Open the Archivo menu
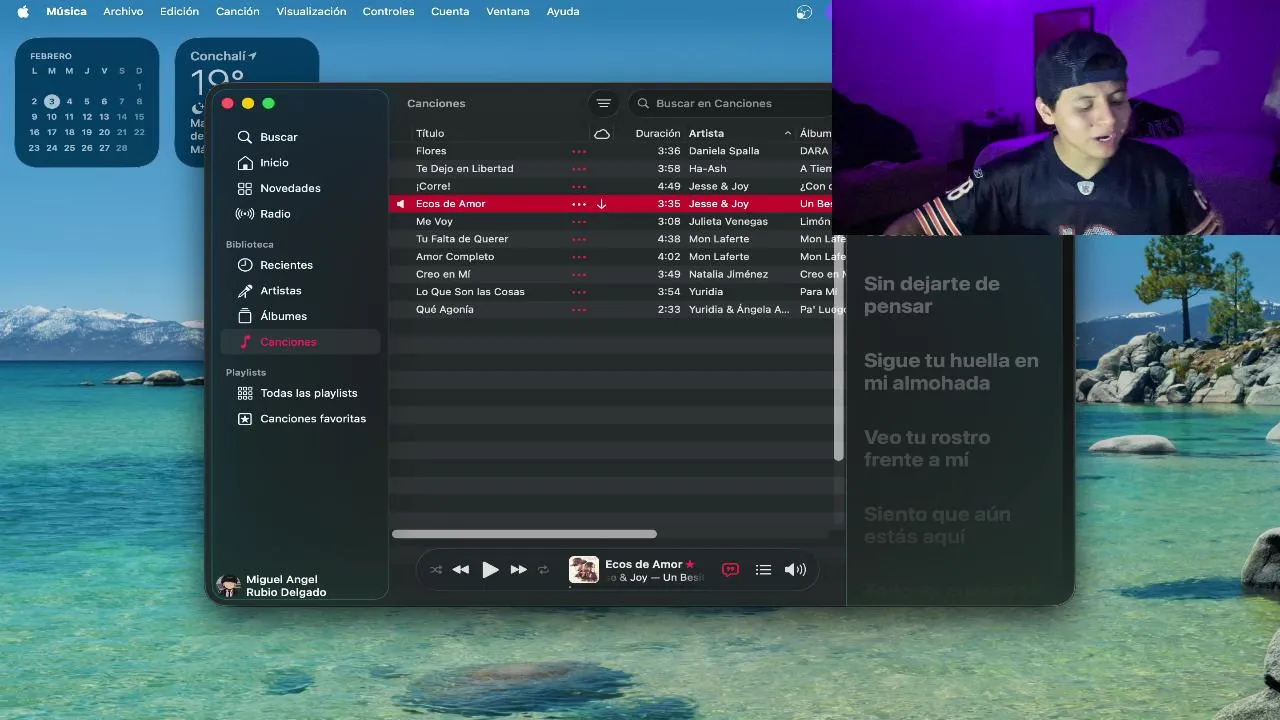Screen dimensions: 1280x720 [123, 11]
